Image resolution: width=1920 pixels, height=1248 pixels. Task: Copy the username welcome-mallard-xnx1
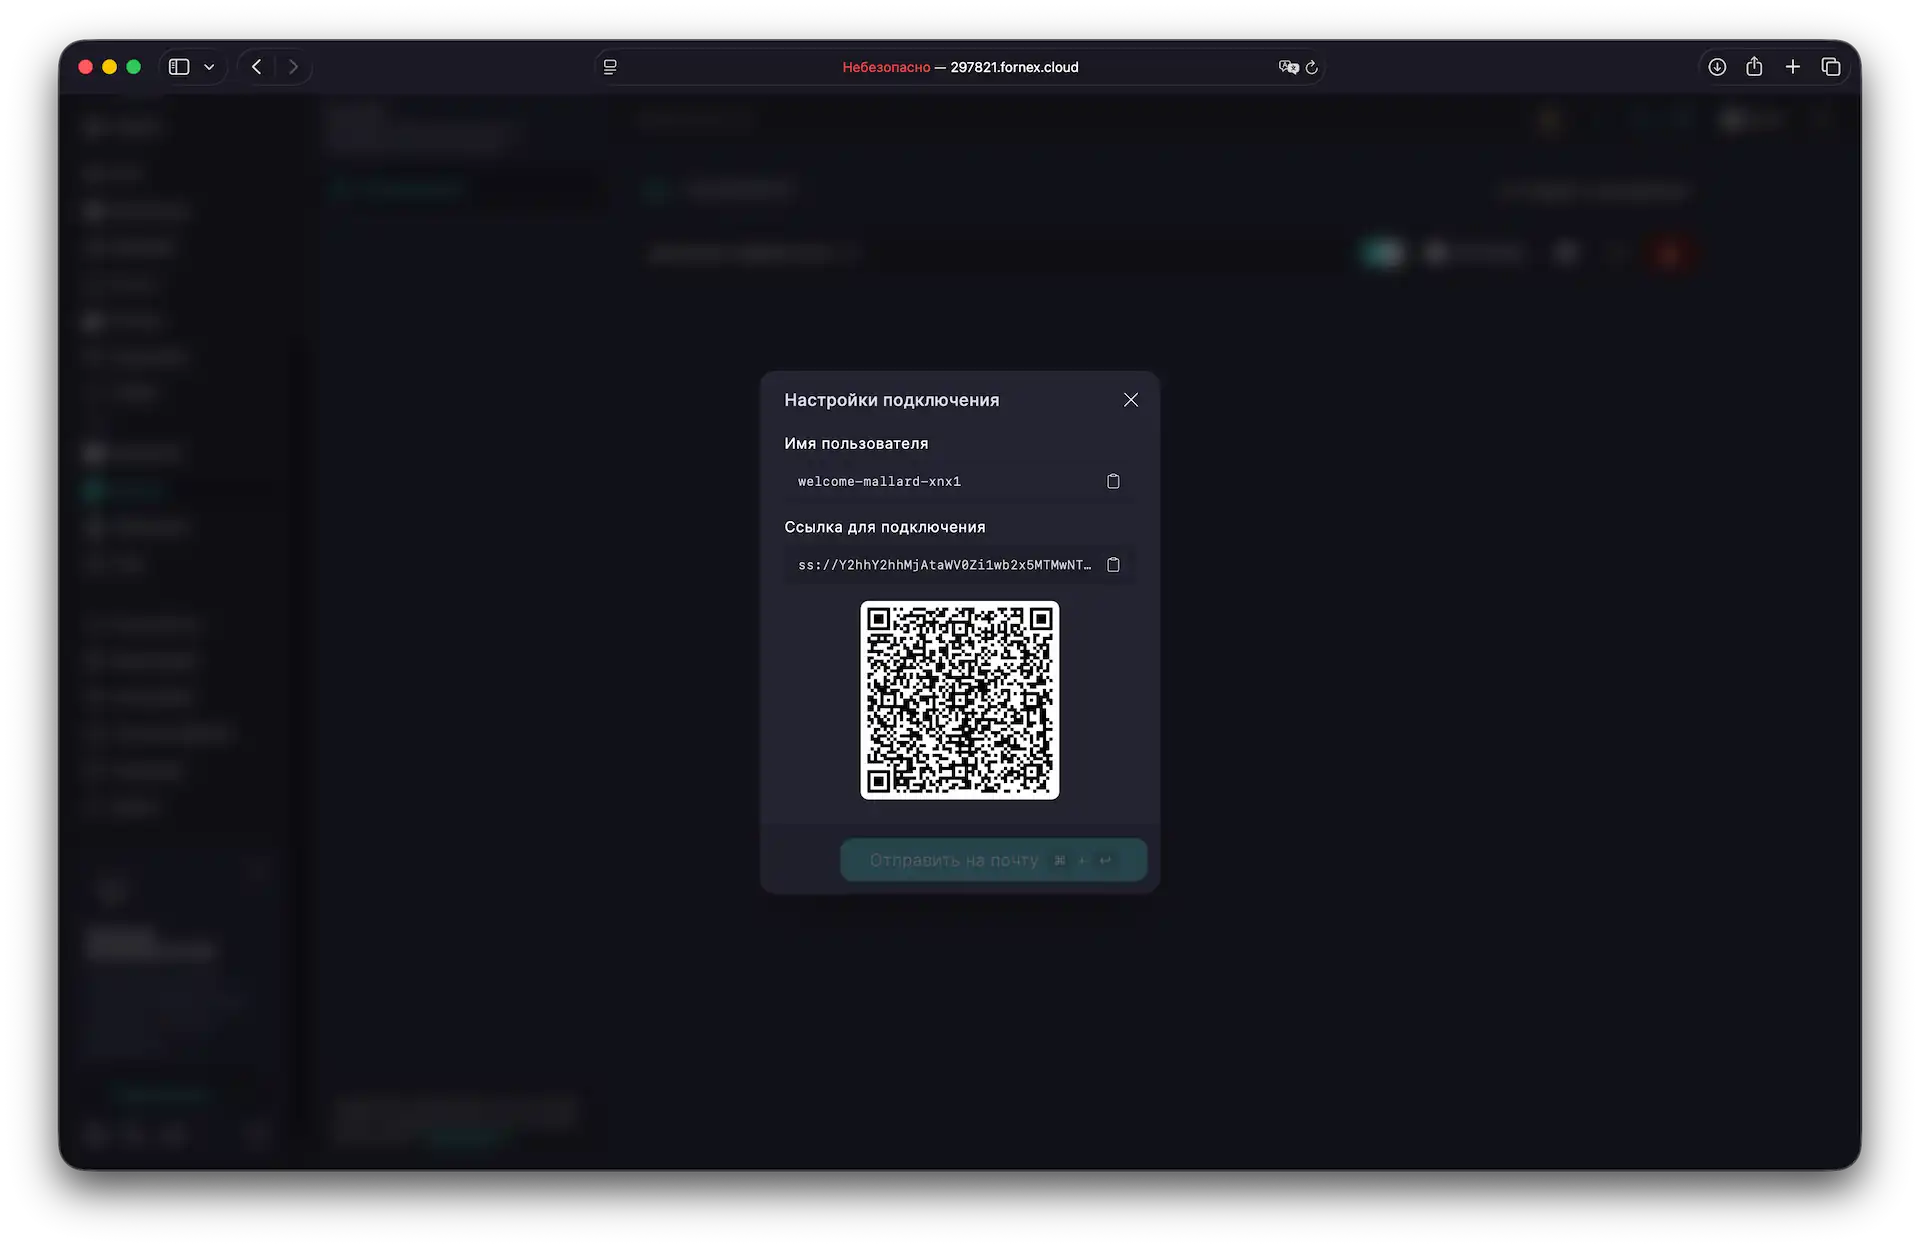point(1114,481)
